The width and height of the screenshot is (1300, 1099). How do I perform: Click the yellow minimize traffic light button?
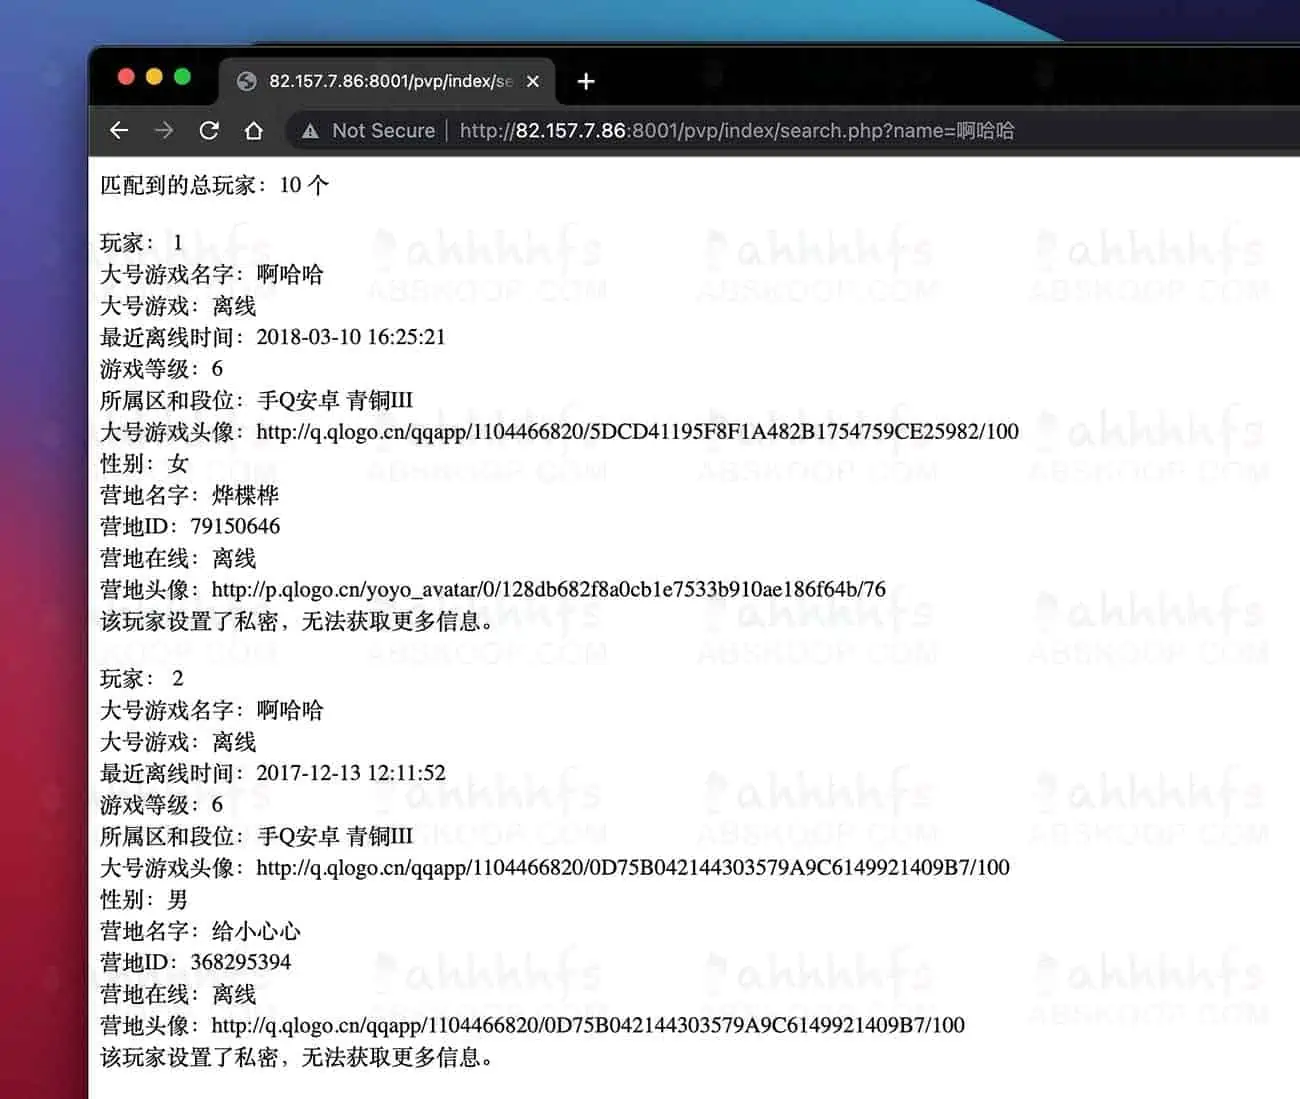[153, 76]
